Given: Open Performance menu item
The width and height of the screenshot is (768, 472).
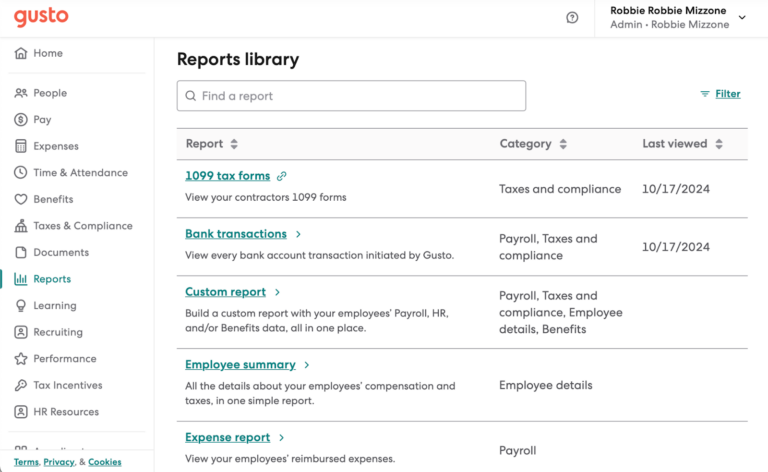Looking at the screenshot, I should point(65,358).
